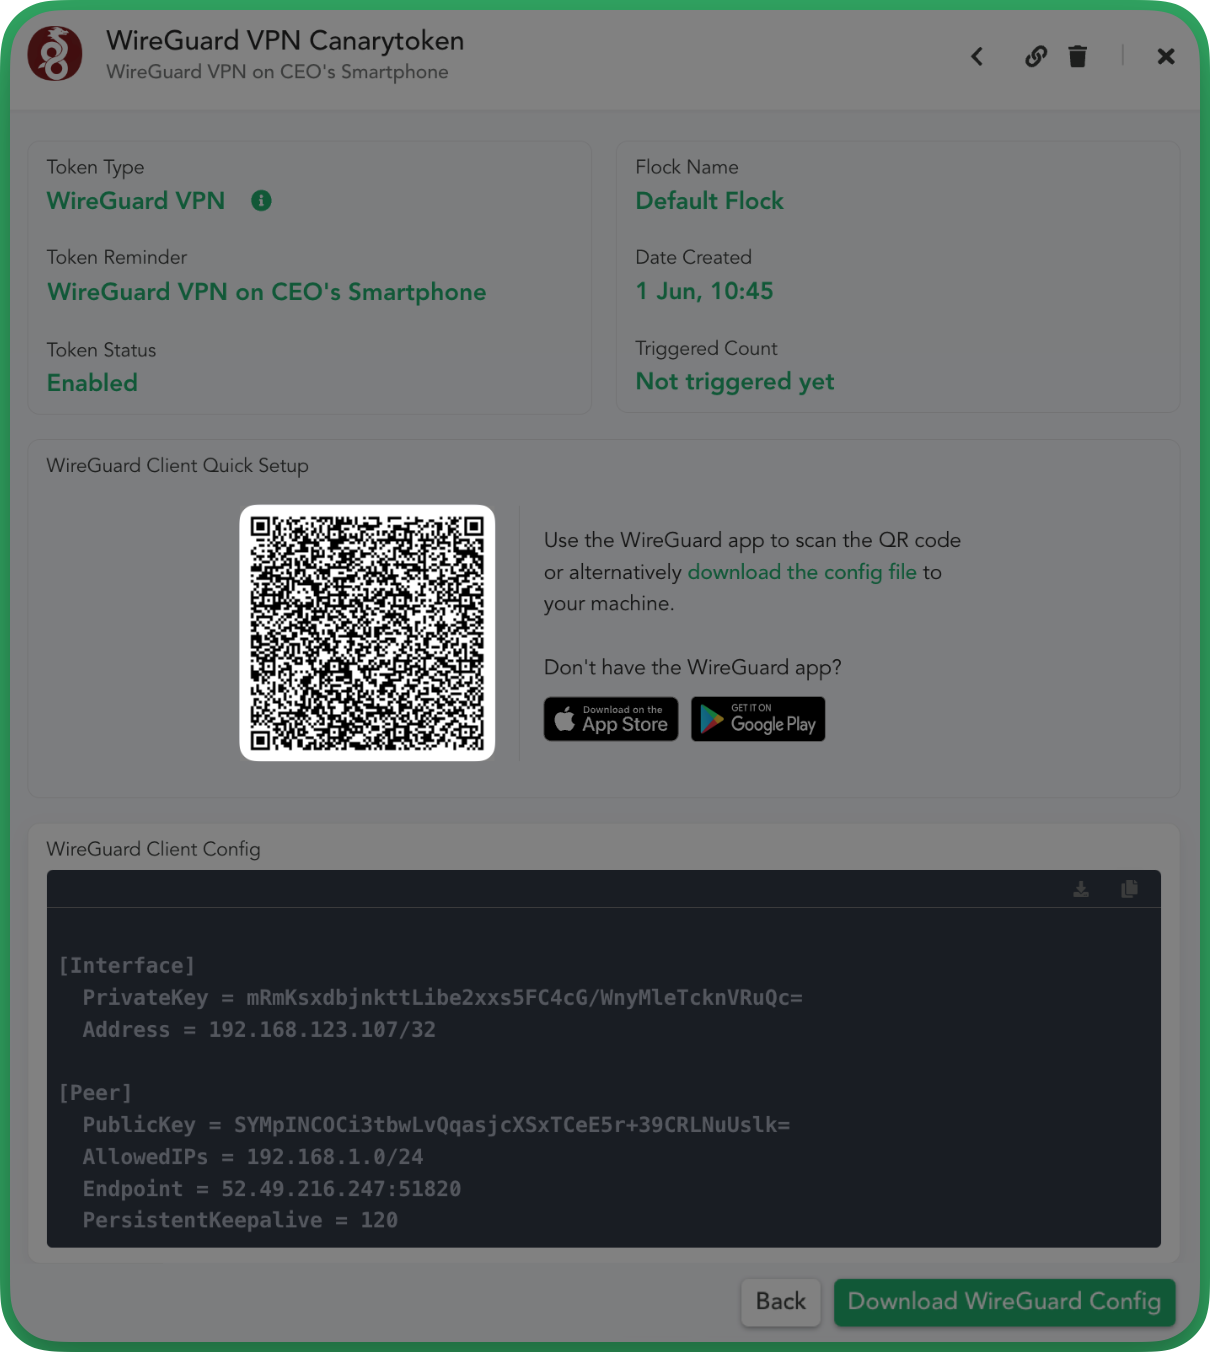
Task: Click Download WireGuard Config button
Action: tap(1004, 1302)
